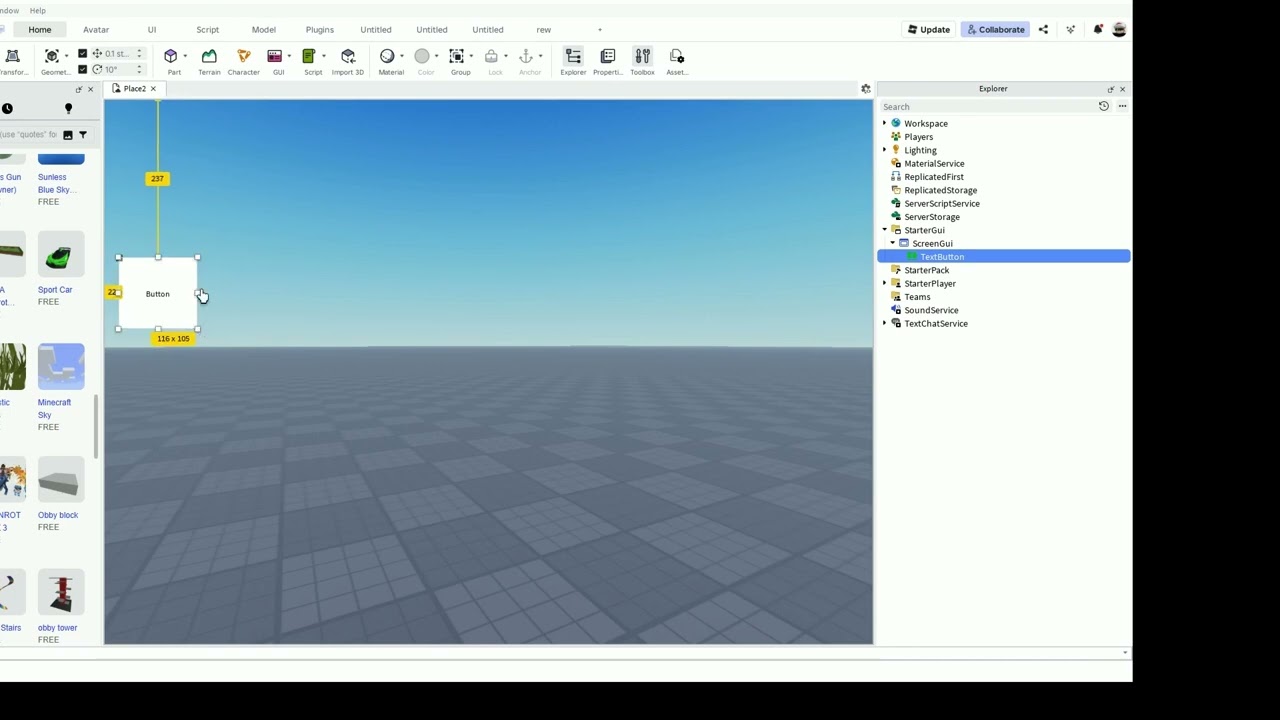
Task: Click the Group tool icon
Action: point(457,56)
